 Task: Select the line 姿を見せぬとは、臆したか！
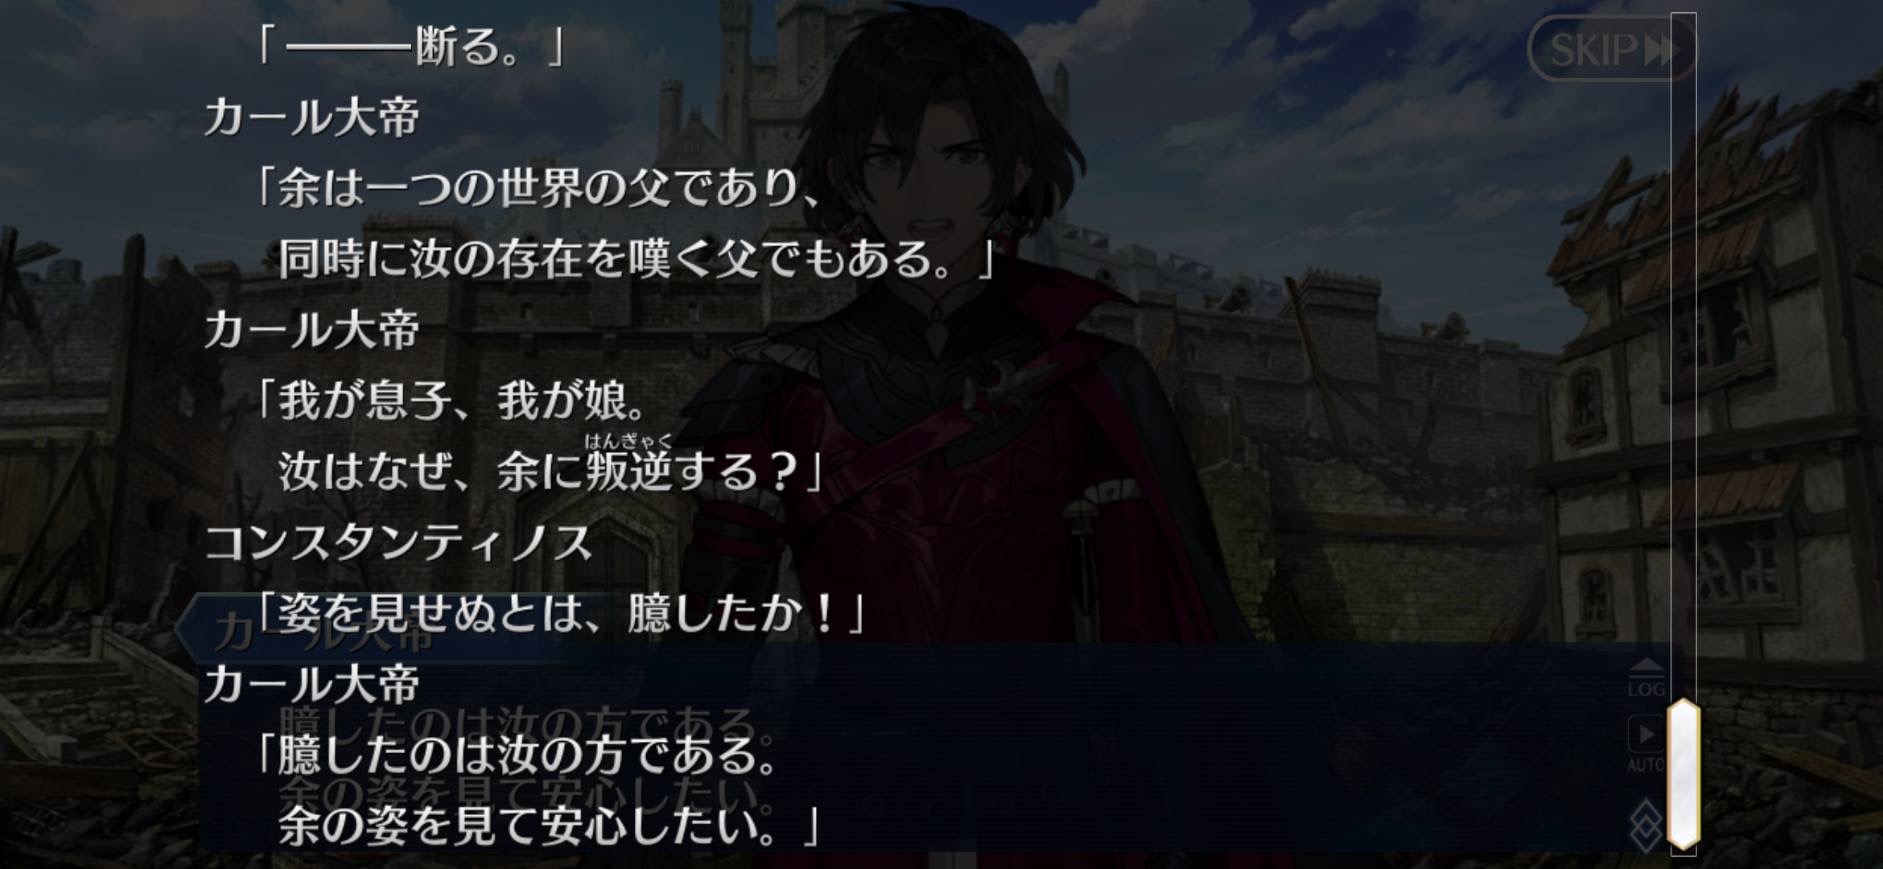560,613
